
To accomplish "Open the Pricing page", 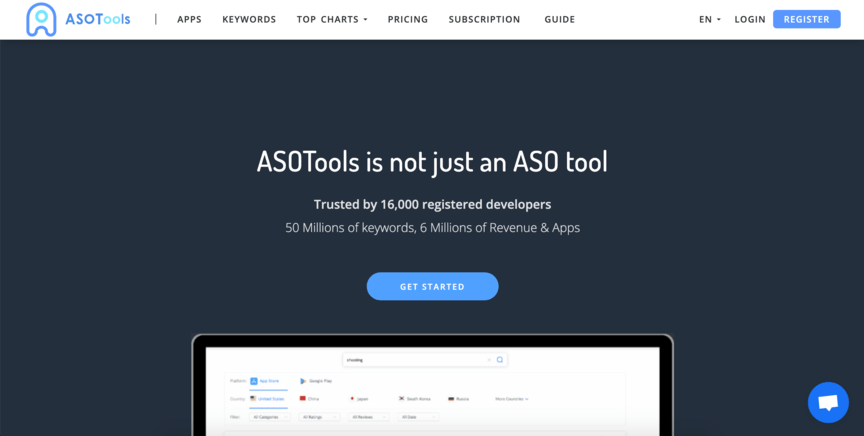I will click(x=408, y=19).
